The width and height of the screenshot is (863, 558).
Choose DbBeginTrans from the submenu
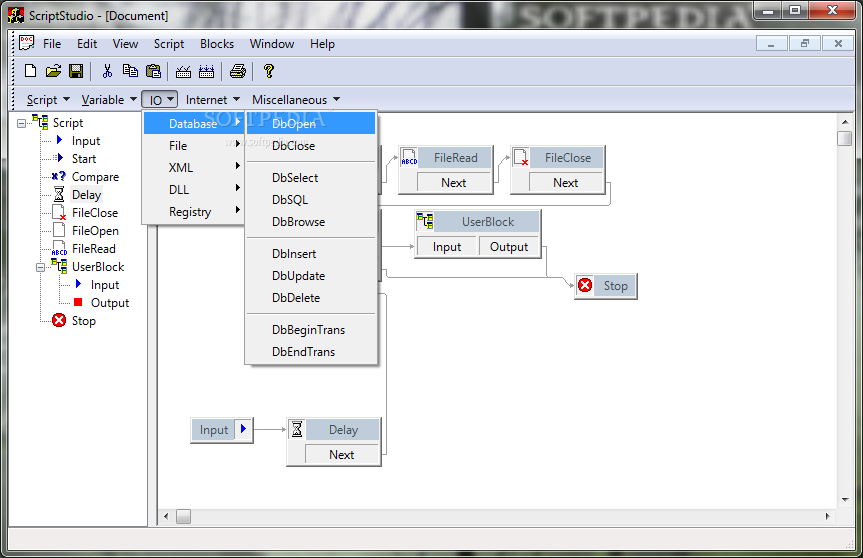(x=311, y=330)
